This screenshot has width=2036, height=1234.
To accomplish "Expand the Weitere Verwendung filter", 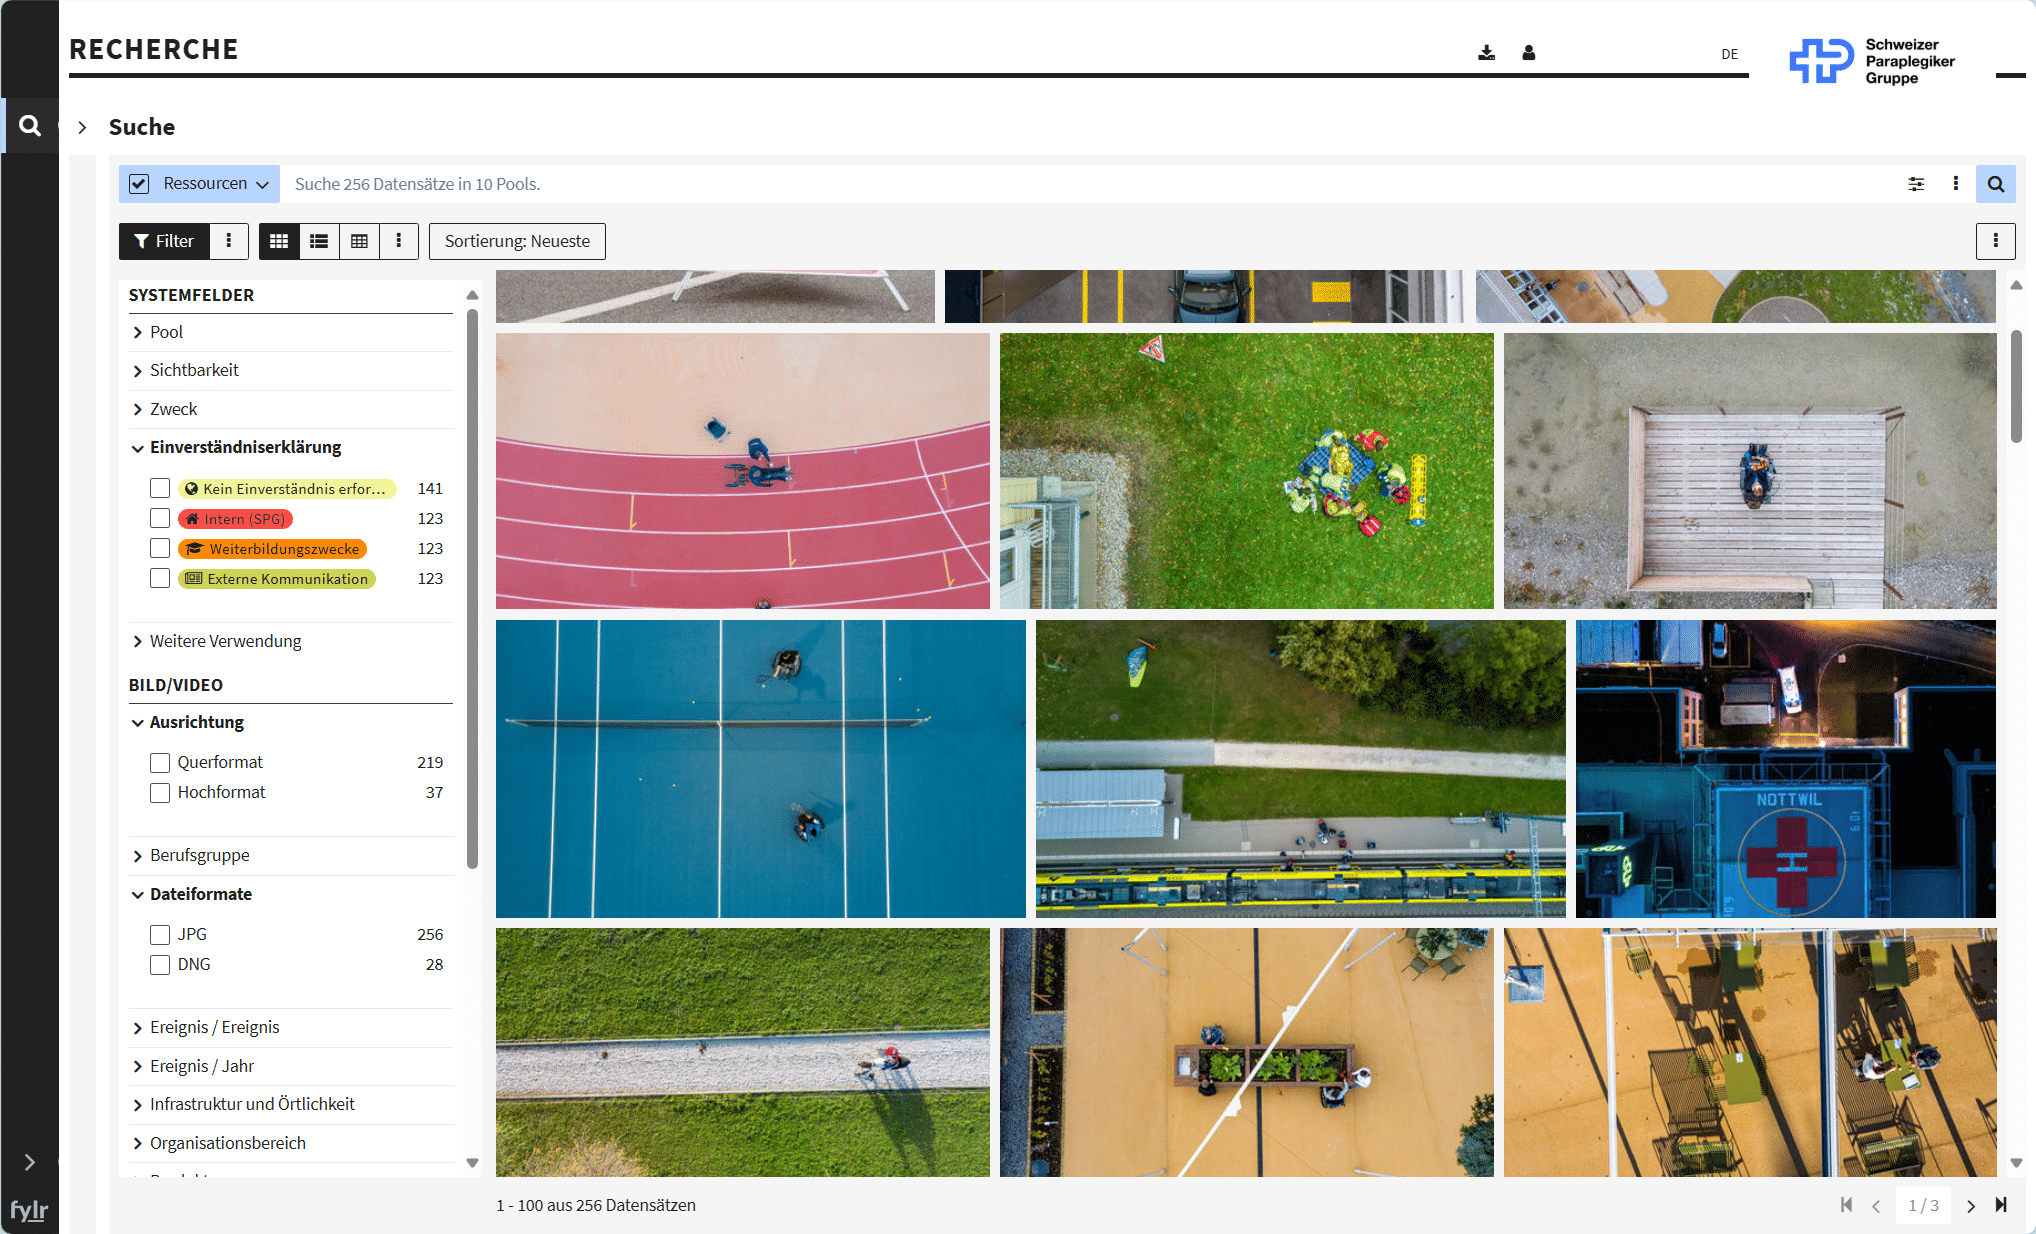I will click(x=290, y=641).
